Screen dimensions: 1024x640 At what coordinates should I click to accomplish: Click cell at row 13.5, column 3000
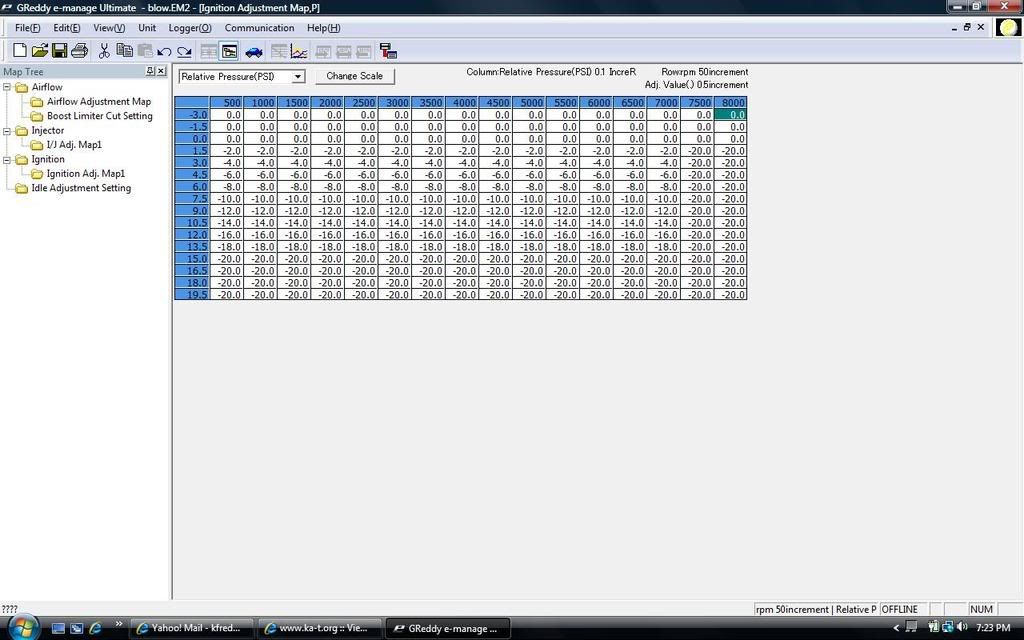click(394, 247)
